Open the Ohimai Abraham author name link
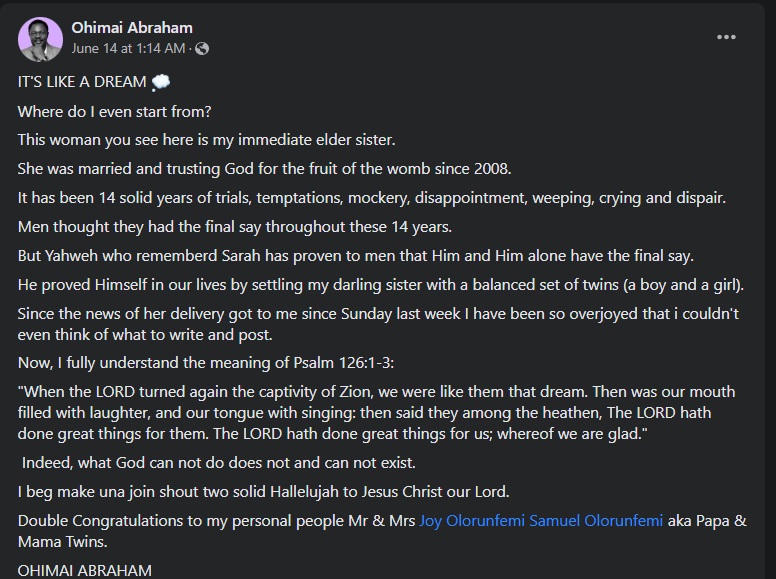776x579 pixels. coord(132,28)
